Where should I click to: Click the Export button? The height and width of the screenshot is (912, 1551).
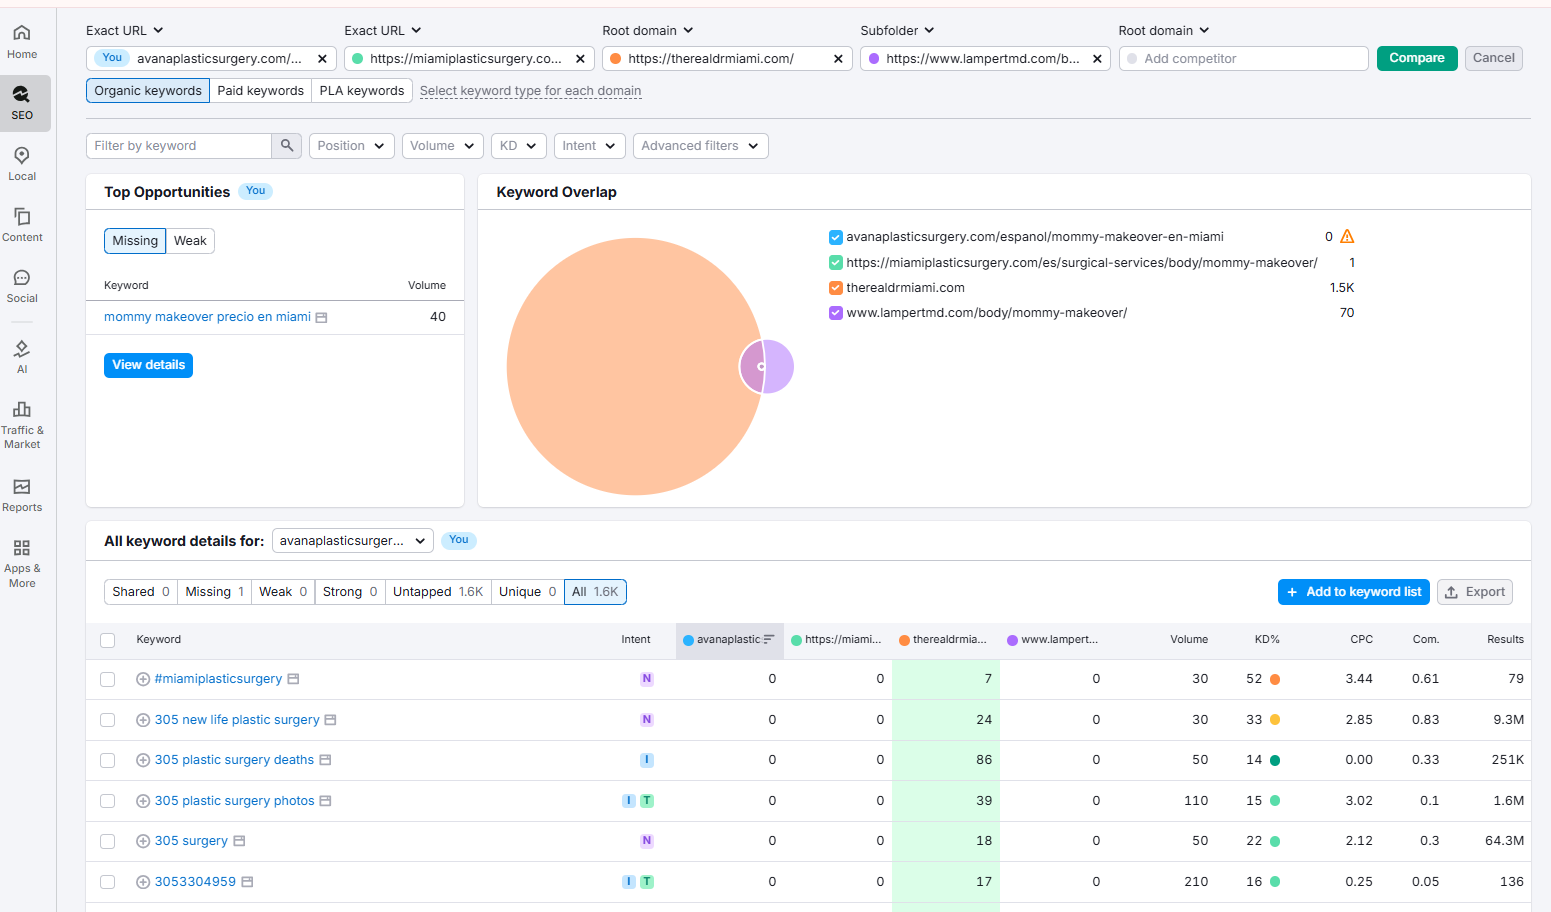pos(1475,592)
